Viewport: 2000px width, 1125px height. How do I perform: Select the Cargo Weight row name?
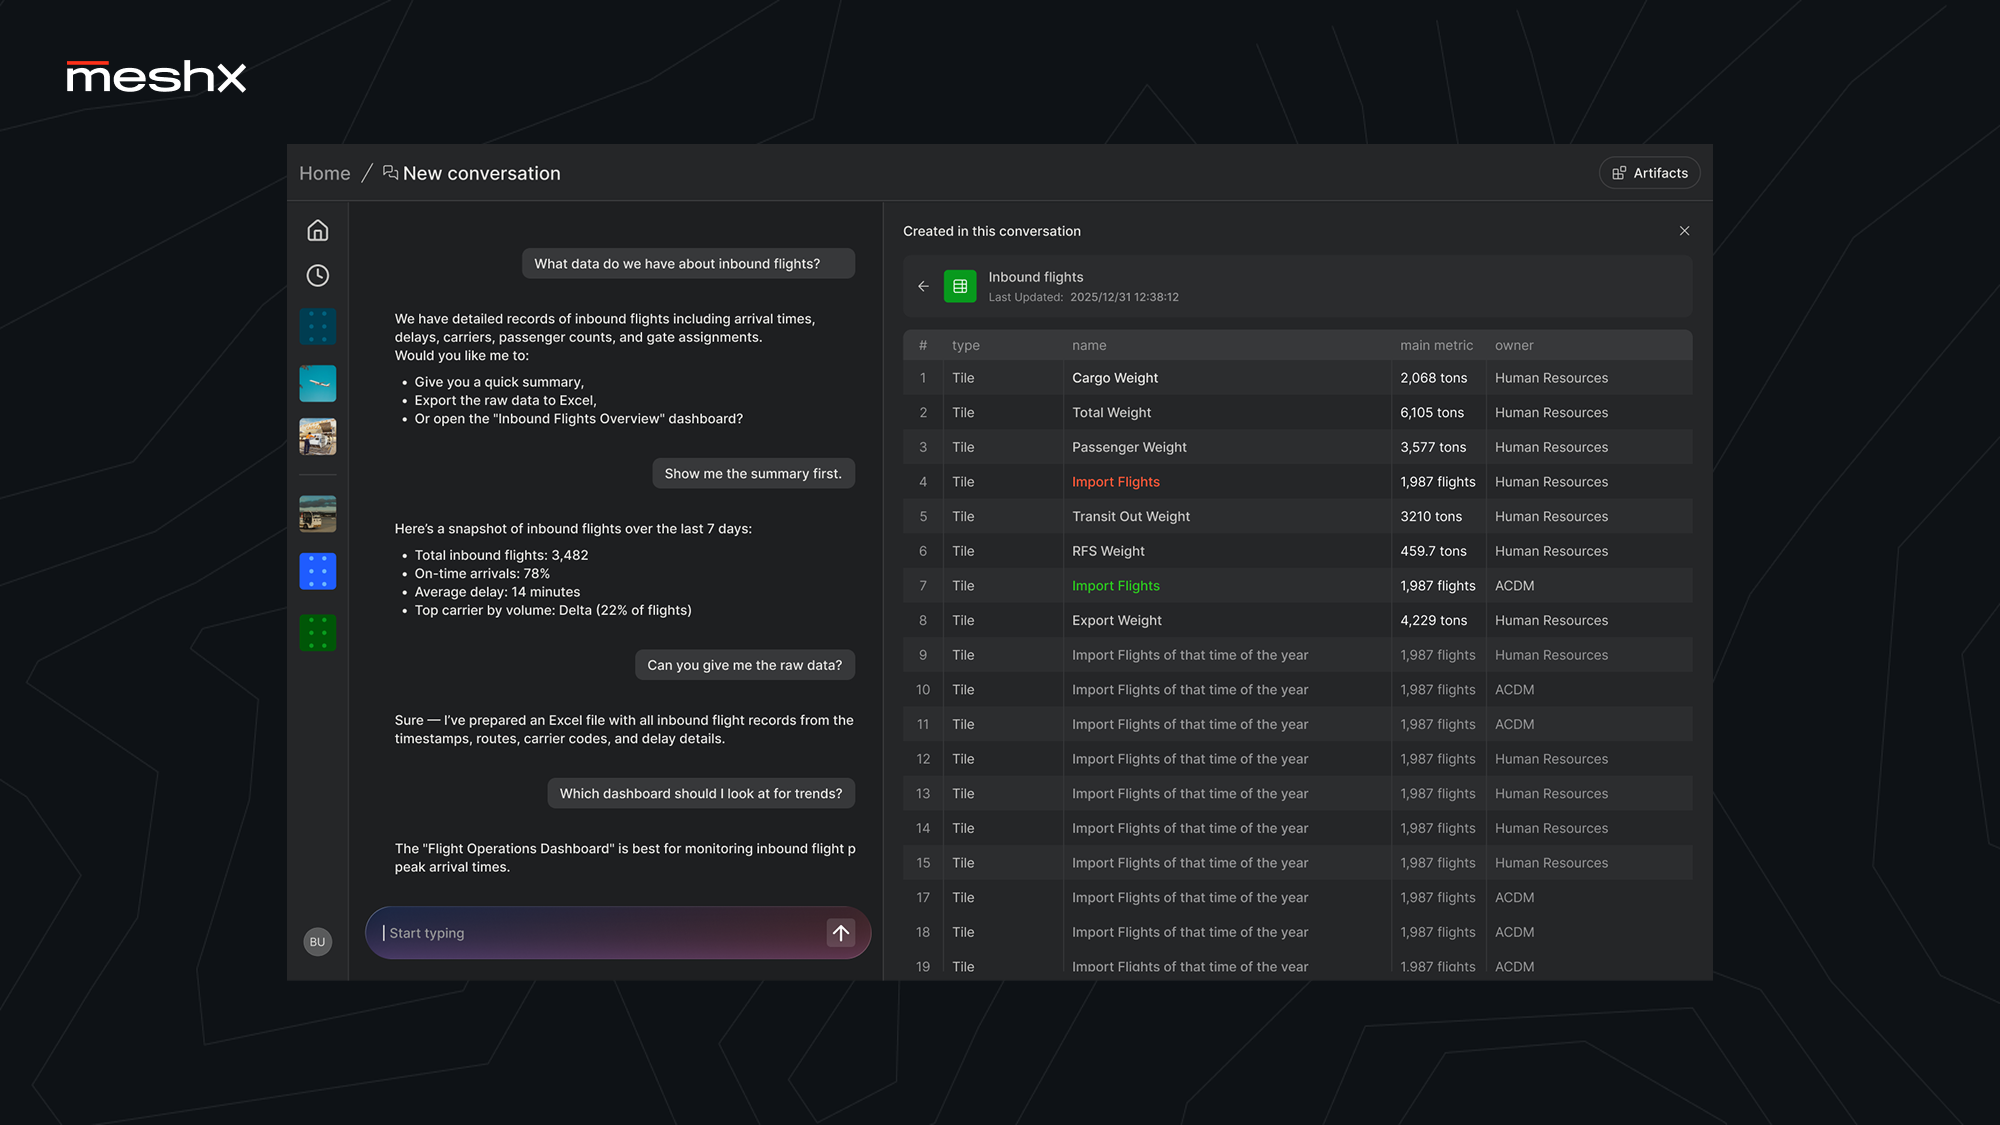click(1115, 378)
